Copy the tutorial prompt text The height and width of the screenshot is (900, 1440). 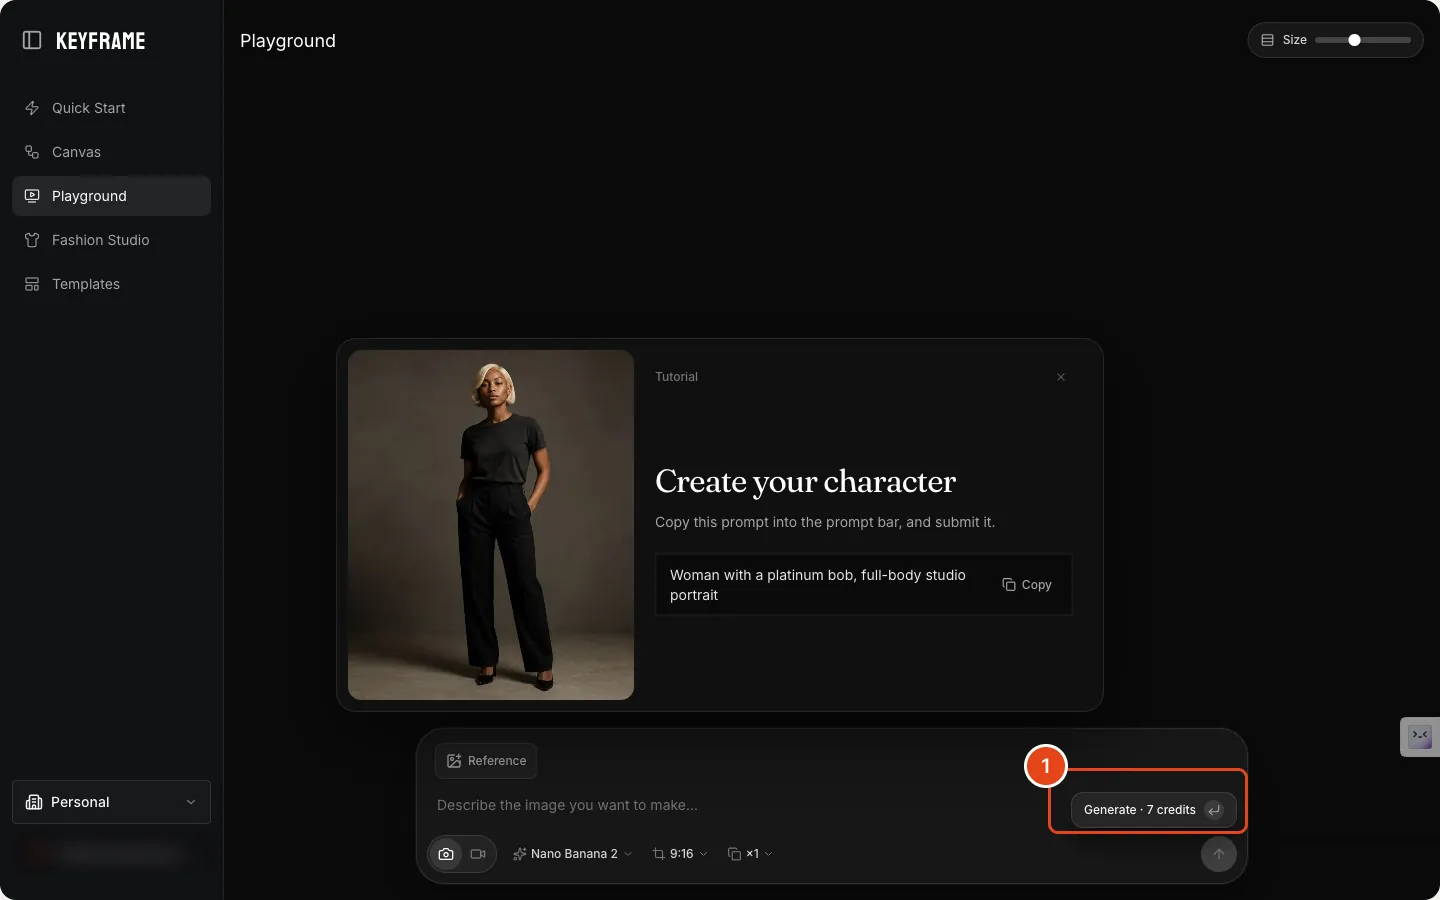(x=1027, y=585)
